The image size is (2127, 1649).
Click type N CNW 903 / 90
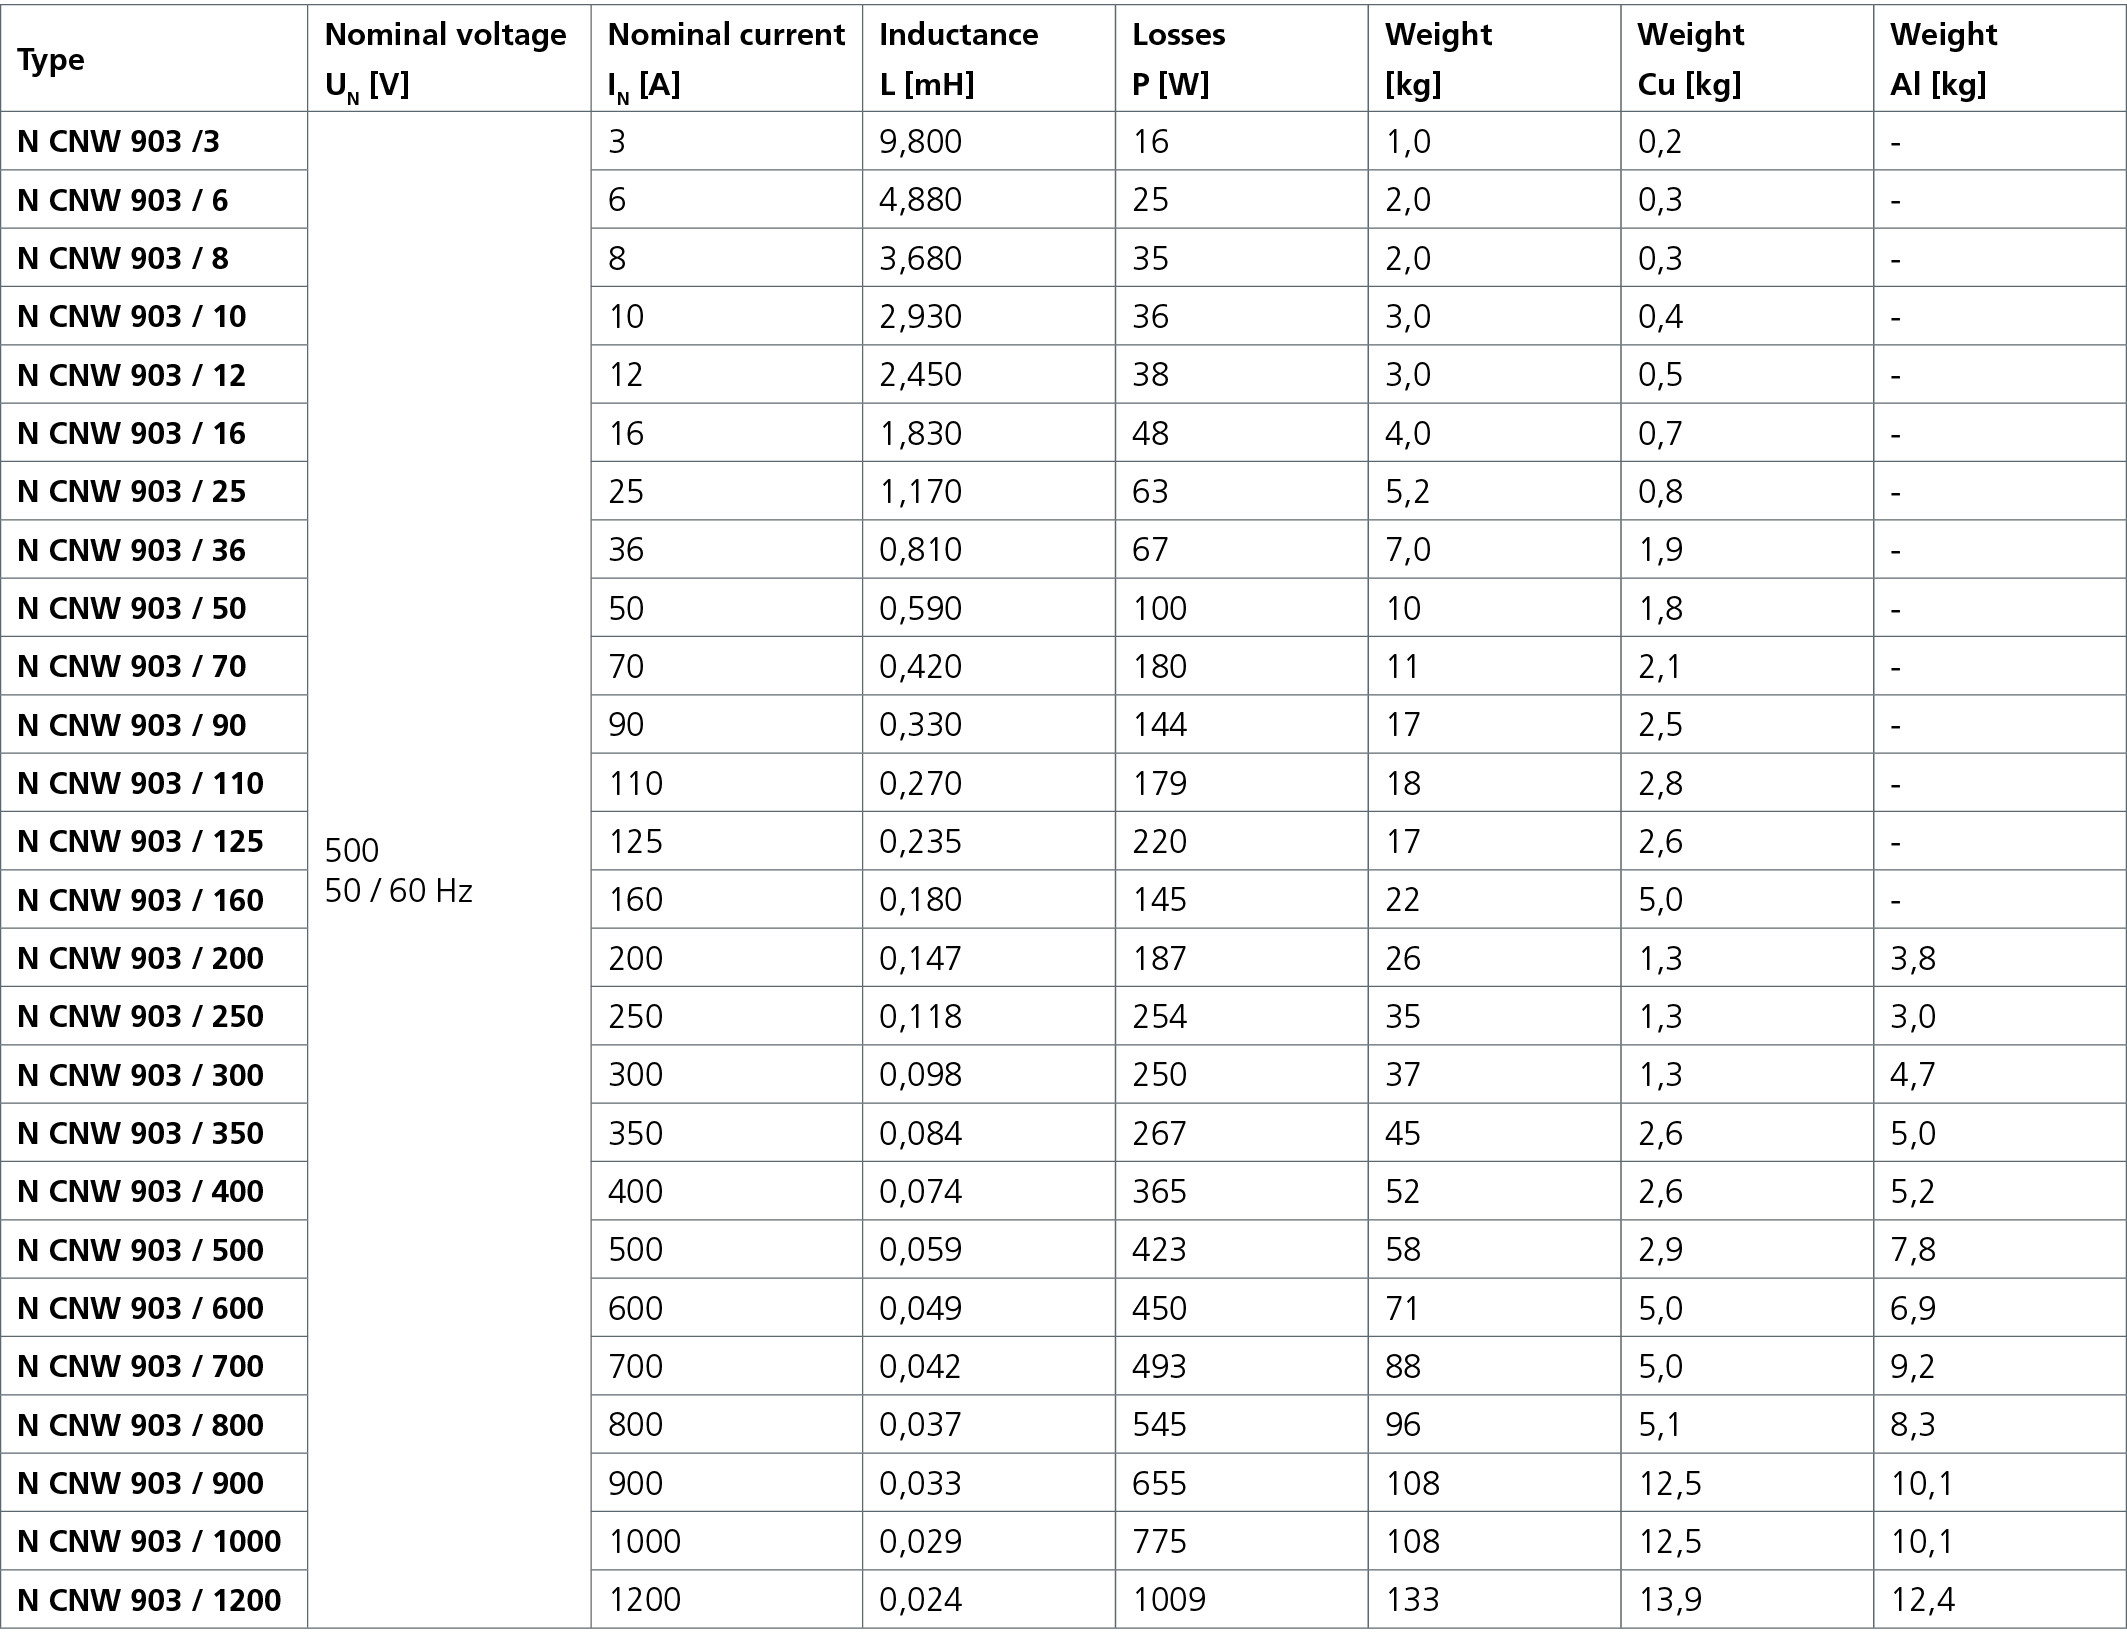[131, 725]
